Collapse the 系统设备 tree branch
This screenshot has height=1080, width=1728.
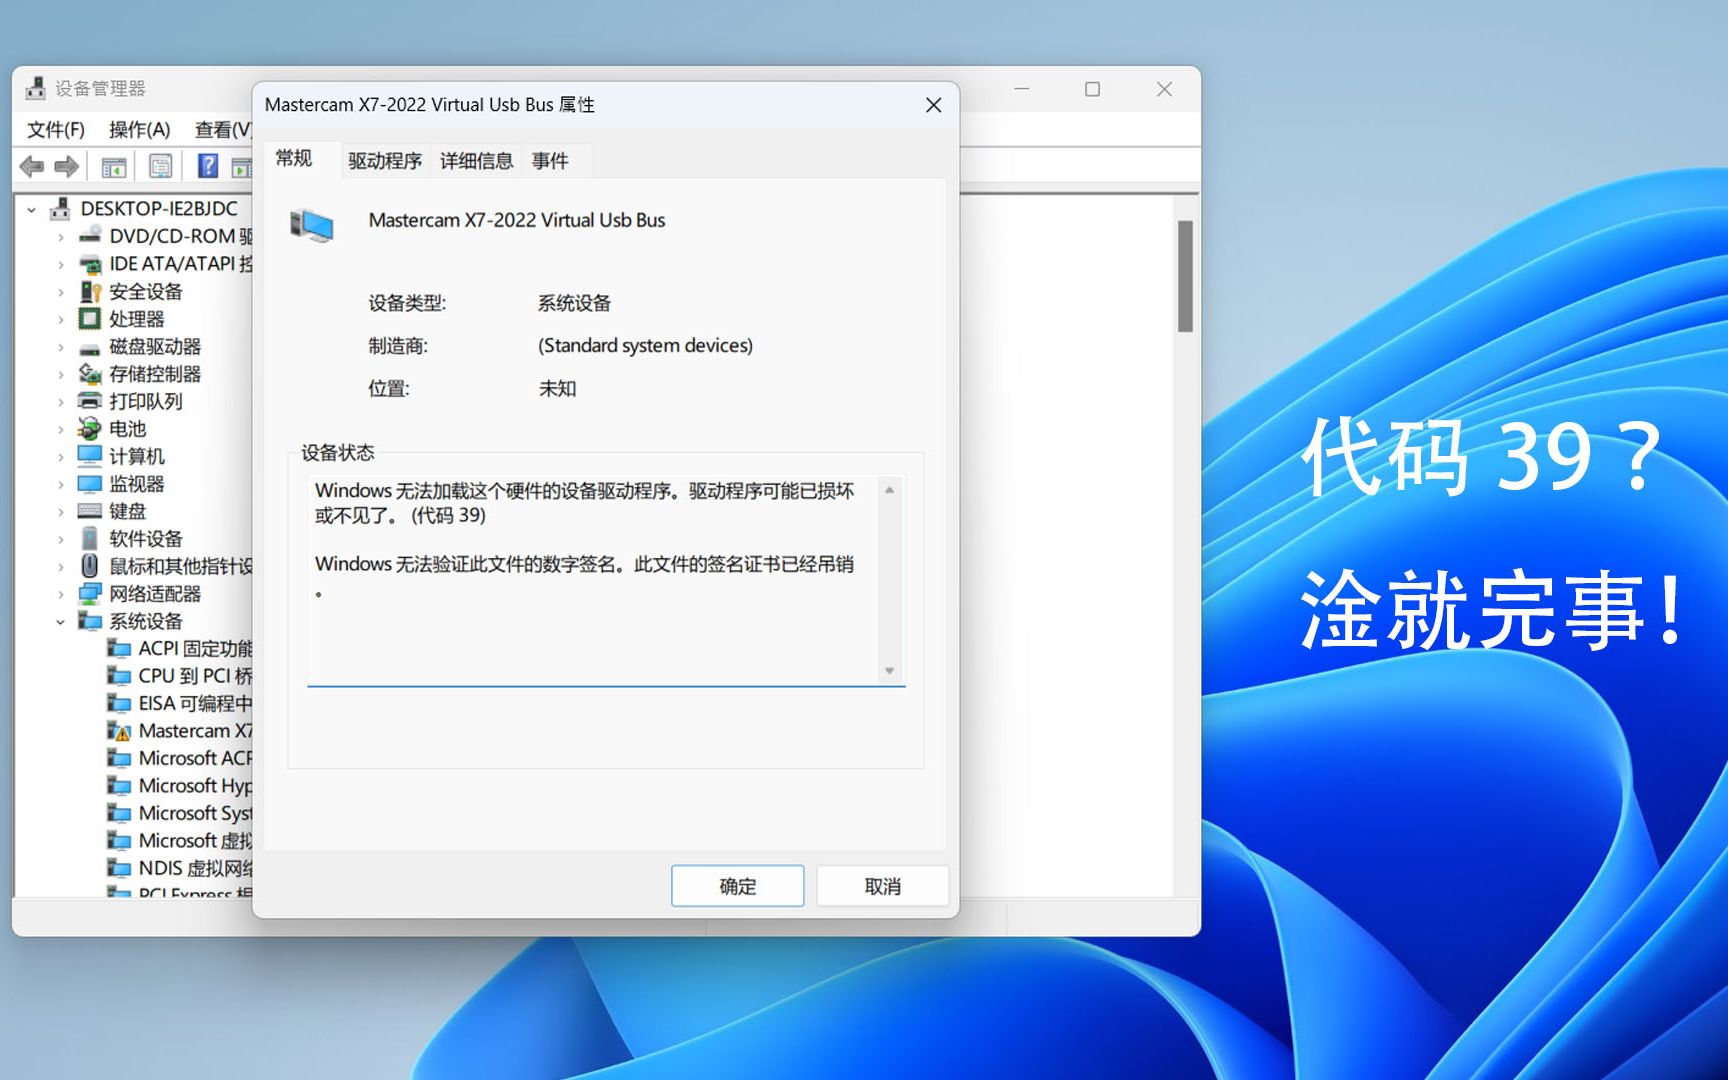(x=60, y=621)
